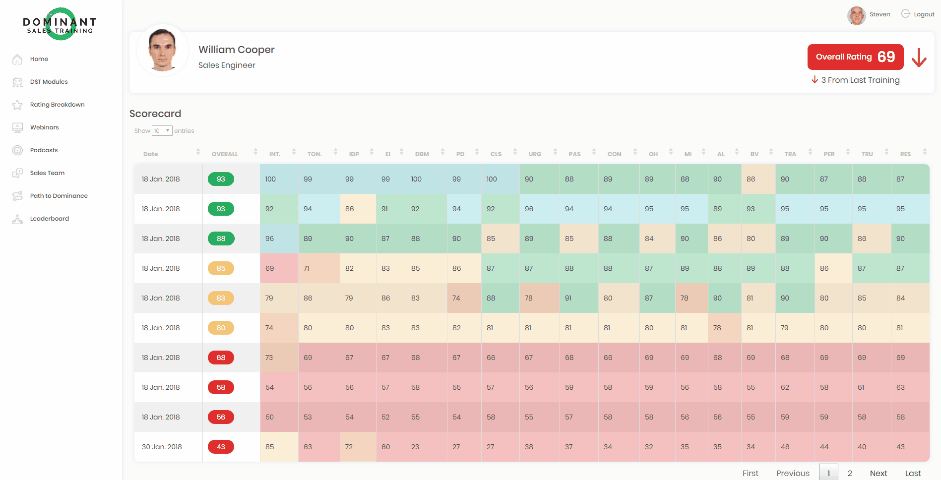Sort by the MI column arrows

coord(703,153)
